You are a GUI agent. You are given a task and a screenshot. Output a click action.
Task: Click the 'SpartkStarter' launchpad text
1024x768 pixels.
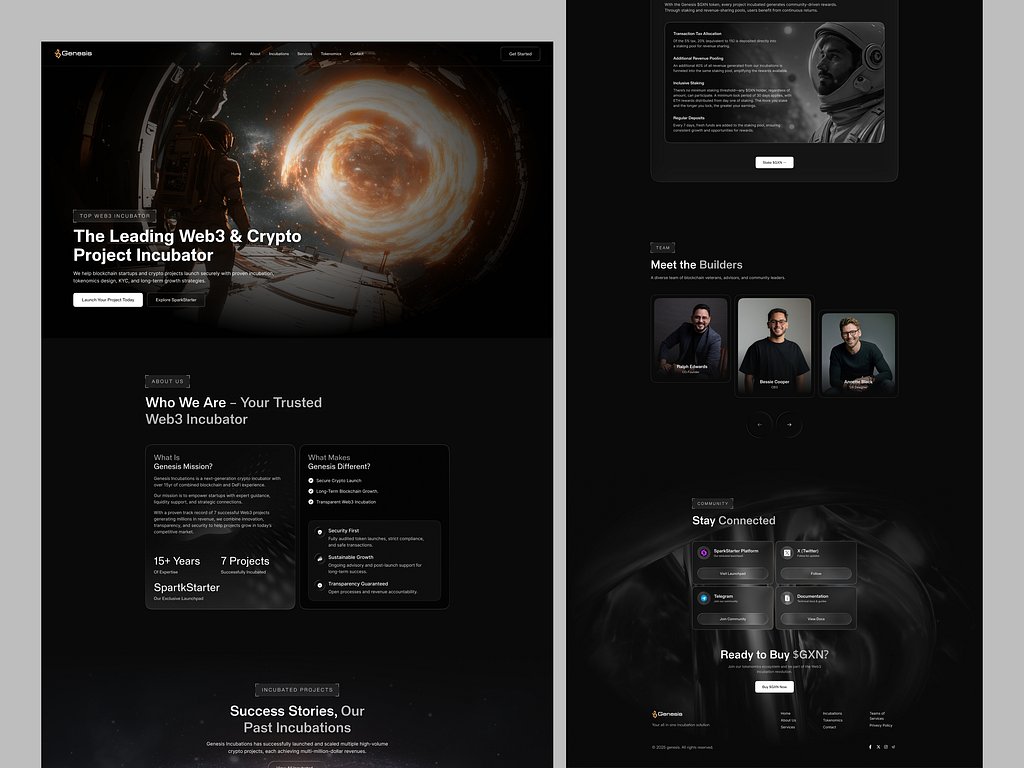187,587
